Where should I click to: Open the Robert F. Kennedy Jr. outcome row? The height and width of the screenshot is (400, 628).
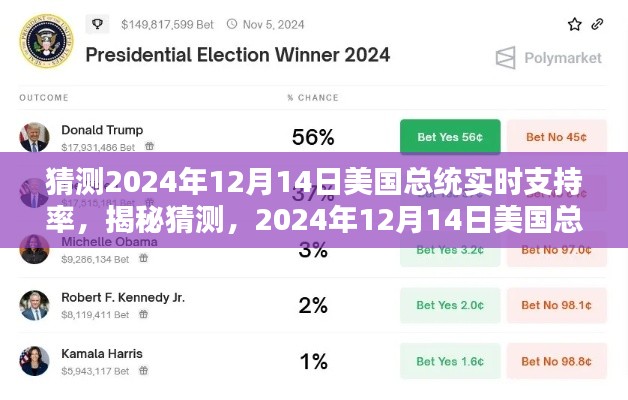[x=122, y=298]
